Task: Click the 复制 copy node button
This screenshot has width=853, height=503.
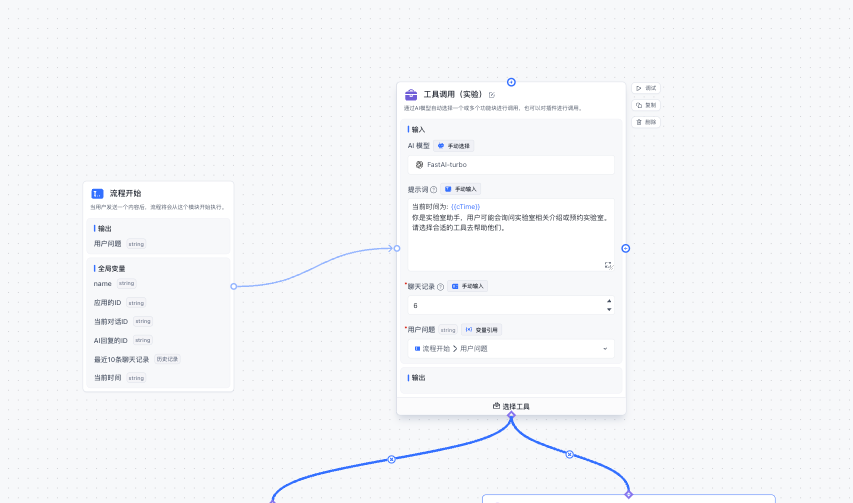Action: click(646, 105)
